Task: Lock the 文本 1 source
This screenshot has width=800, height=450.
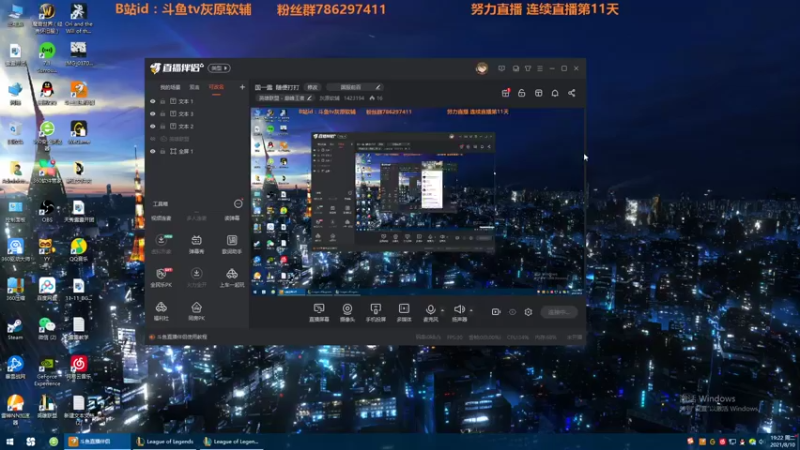Action: coord(163,101)
